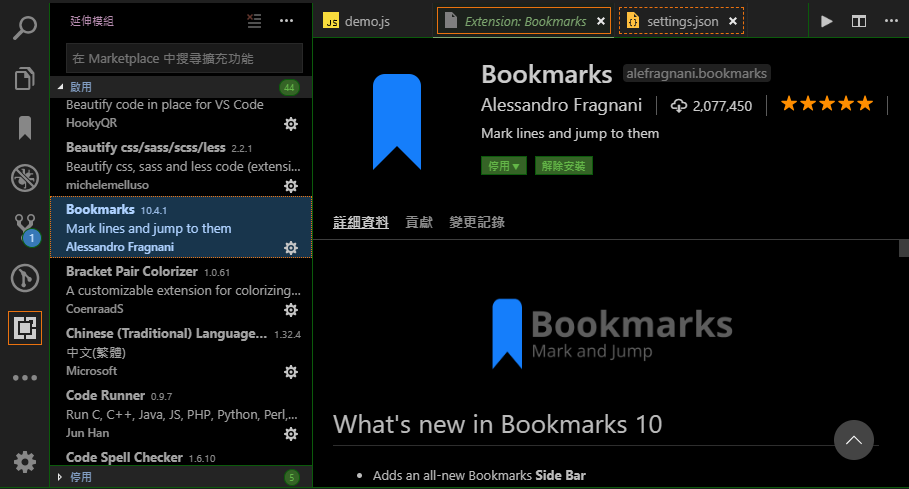
Task: Expand the 停用 disabled extensions section
Action: pos(181,477)
